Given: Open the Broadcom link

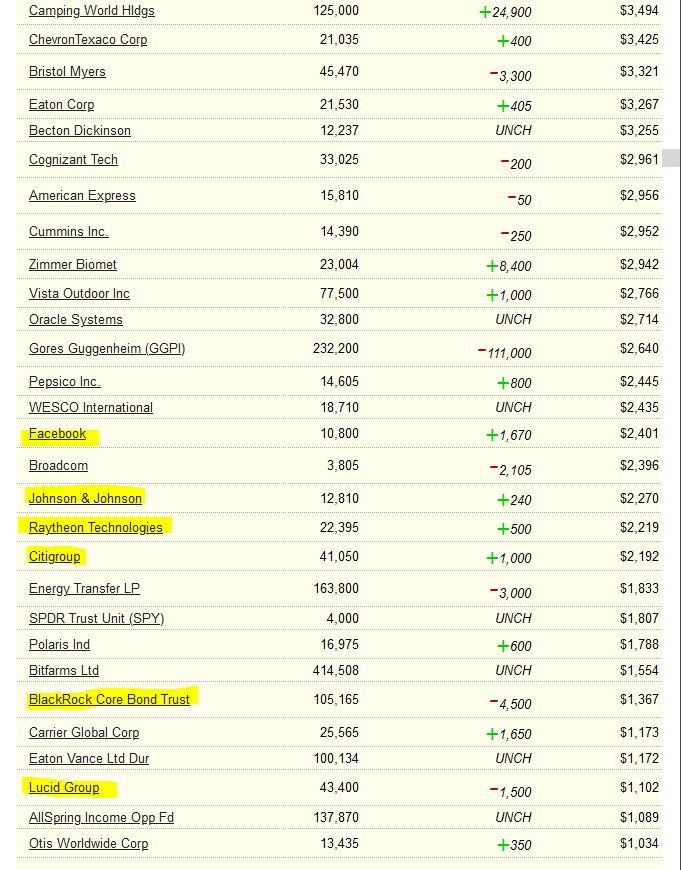Looking at the screenshot, I should click(58, 466).
